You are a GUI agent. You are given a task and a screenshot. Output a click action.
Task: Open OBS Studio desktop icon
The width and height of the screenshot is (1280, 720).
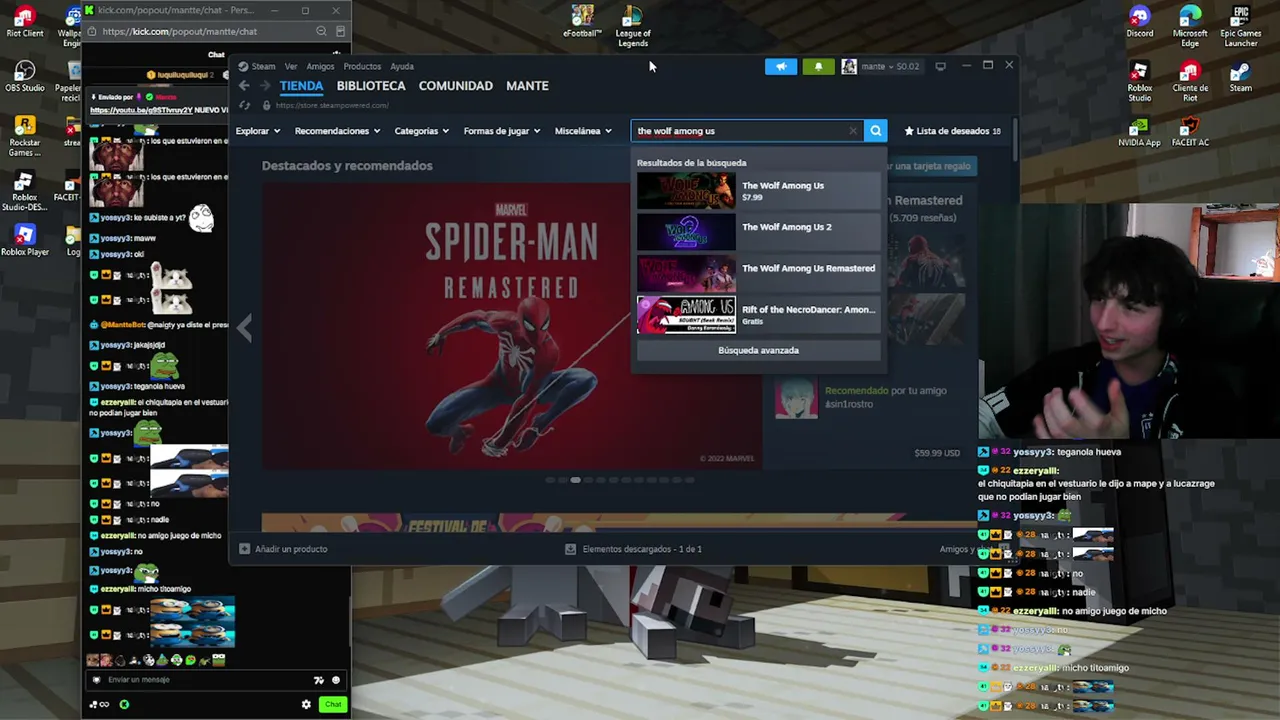click(25, 77)
